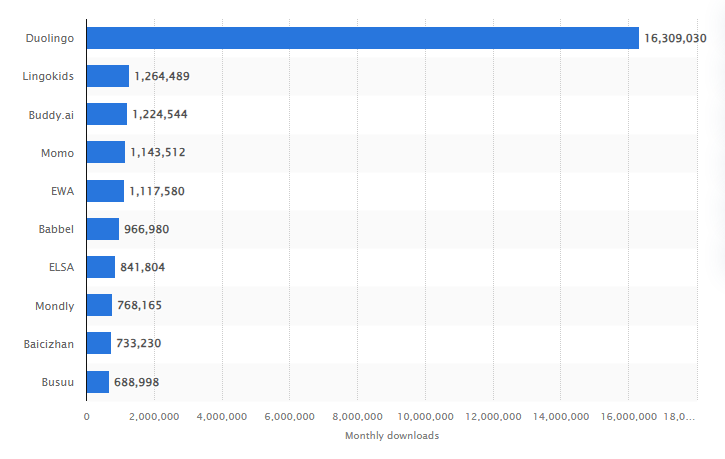Screen dimensions: 725x459
Task: Click the Duolingo bar in the chart
Action: [362, 38]
